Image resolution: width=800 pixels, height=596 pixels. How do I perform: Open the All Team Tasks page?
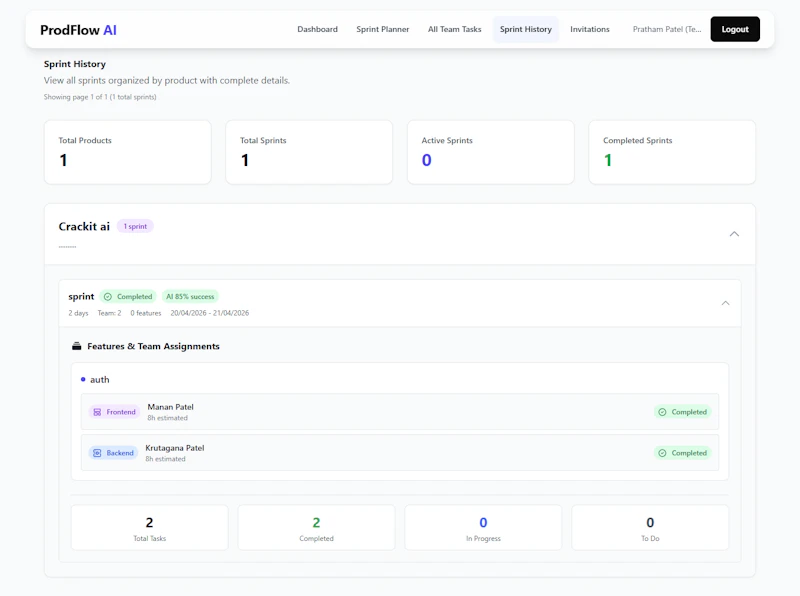(x=454, y=29)
